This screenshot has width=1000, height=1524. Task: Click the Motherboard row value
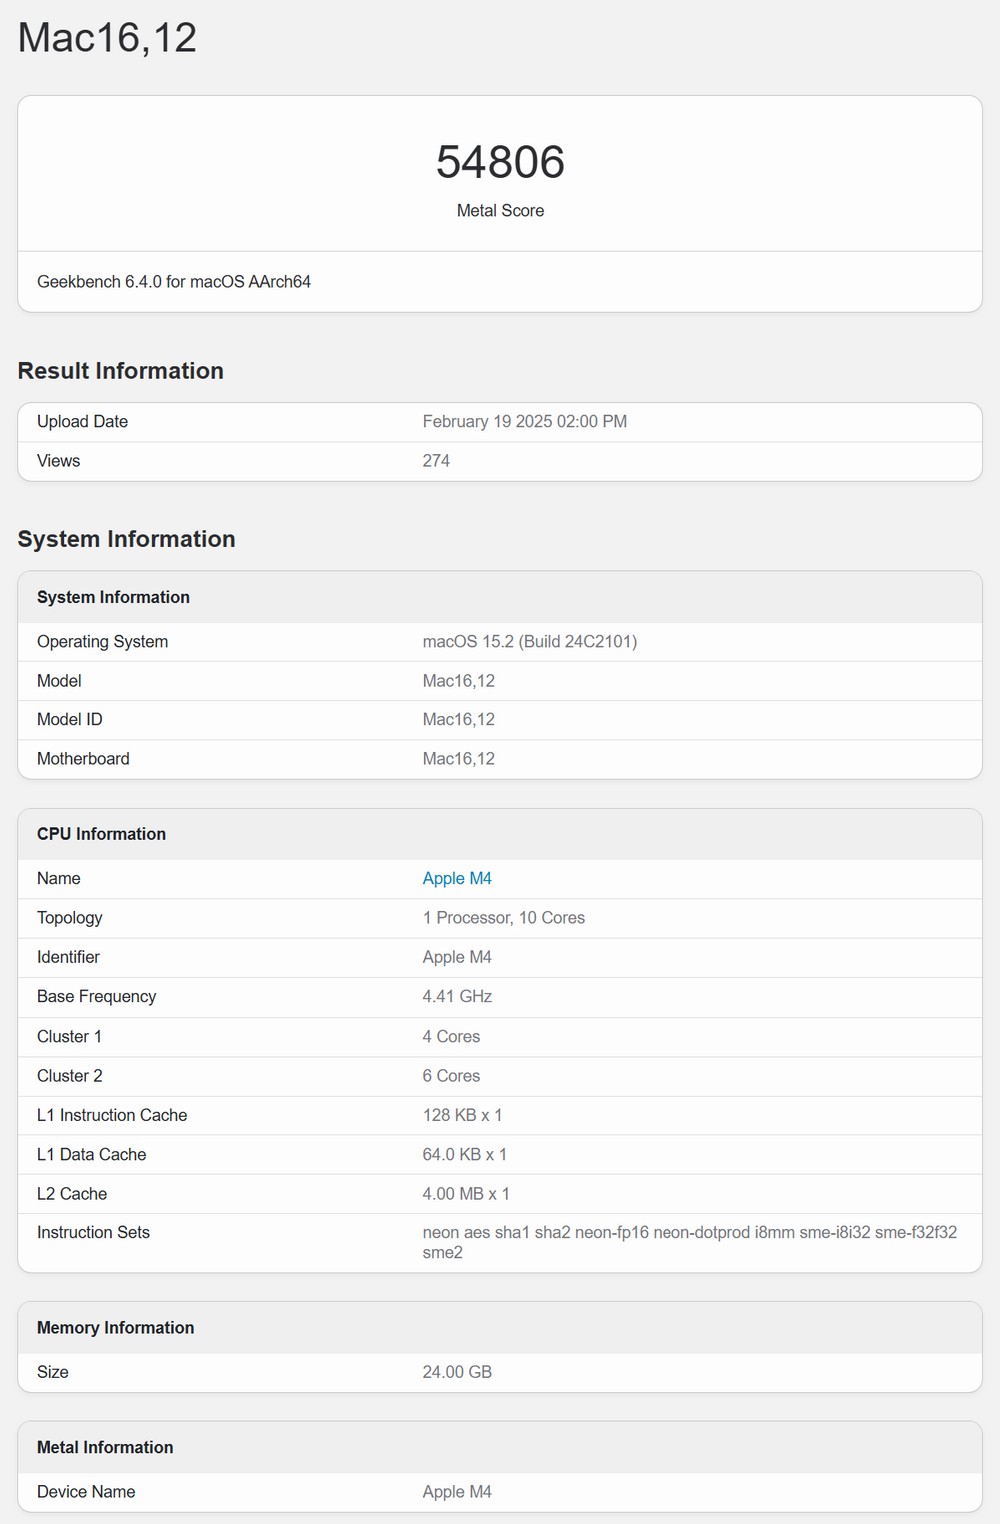[459, 758]
